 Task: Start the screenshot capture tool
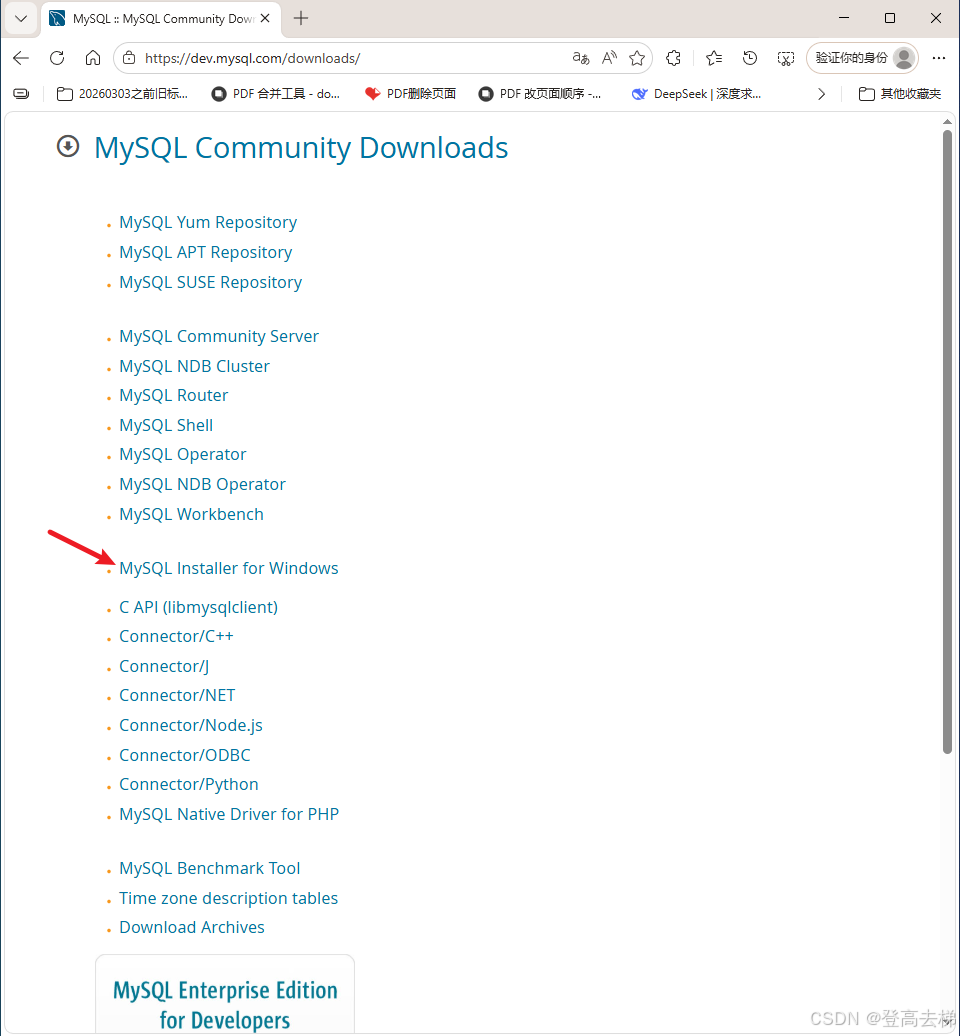[786, 58]
